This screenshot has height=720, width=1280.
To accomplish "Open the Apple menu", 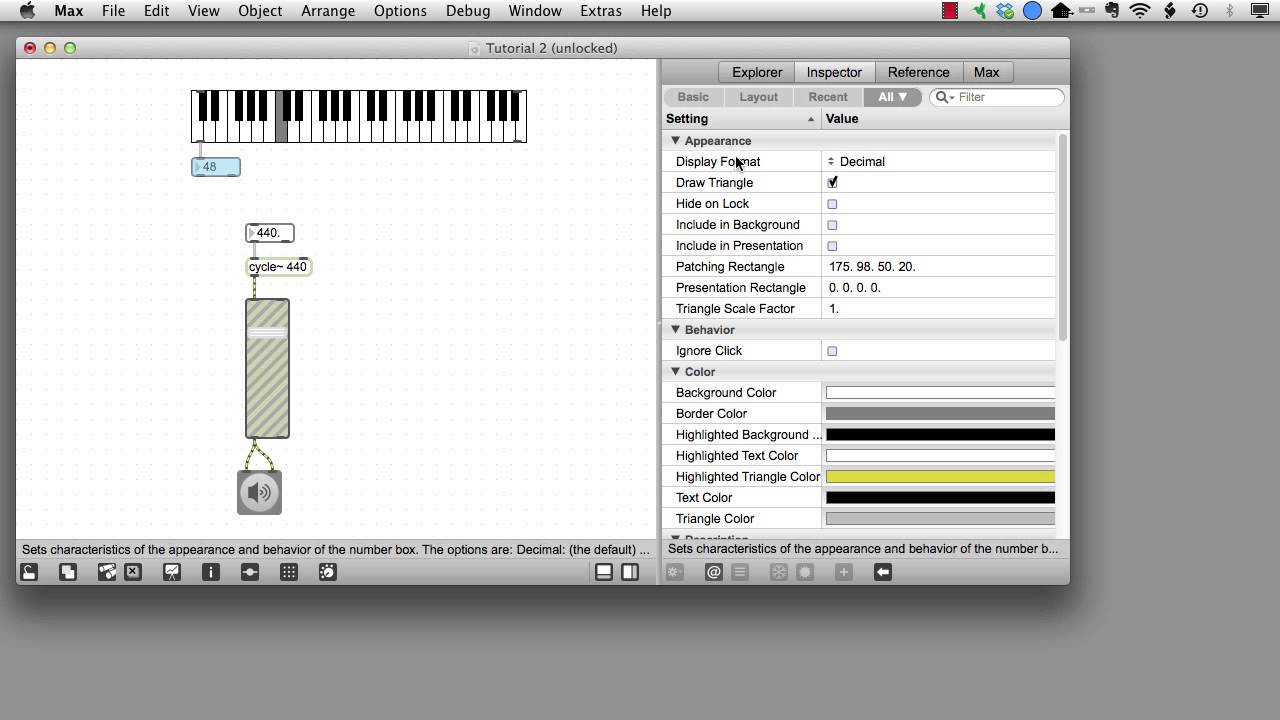I will (27, 11).
